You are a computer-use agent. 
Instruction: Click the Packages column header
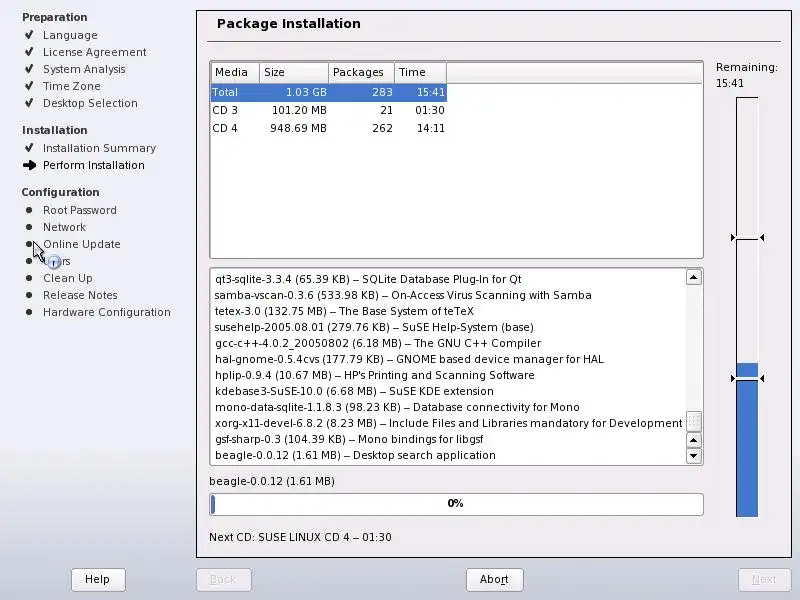pos(361,72)
